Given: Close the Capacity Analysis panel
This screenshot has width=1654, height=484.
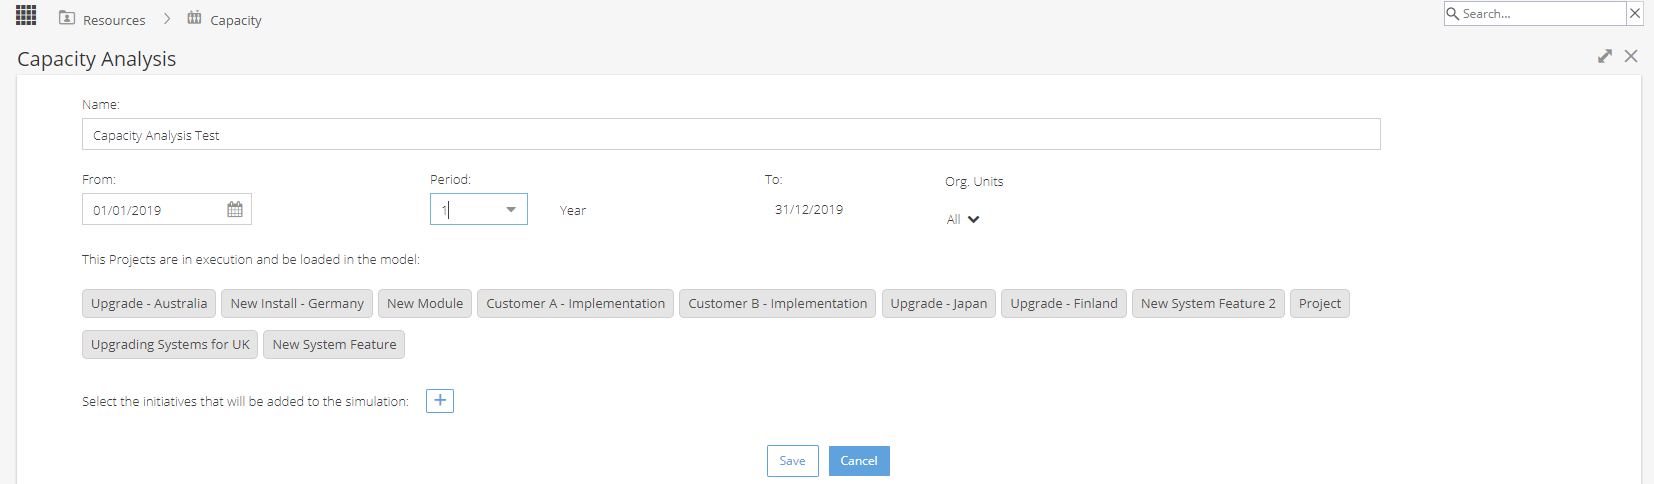Looking at the screenshot, I should pos(1631,56).
